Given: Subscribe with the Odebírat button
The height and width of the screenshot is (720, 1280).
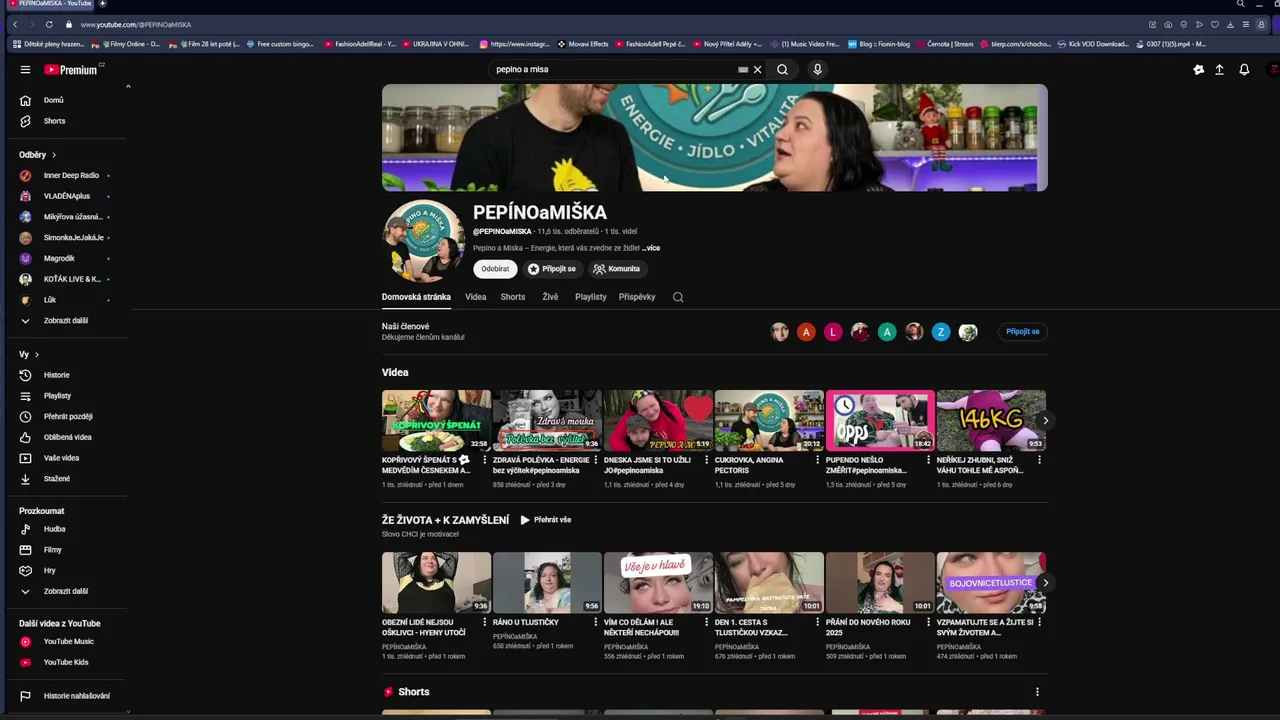Looking at the screenshot, I should pos(495,269).
